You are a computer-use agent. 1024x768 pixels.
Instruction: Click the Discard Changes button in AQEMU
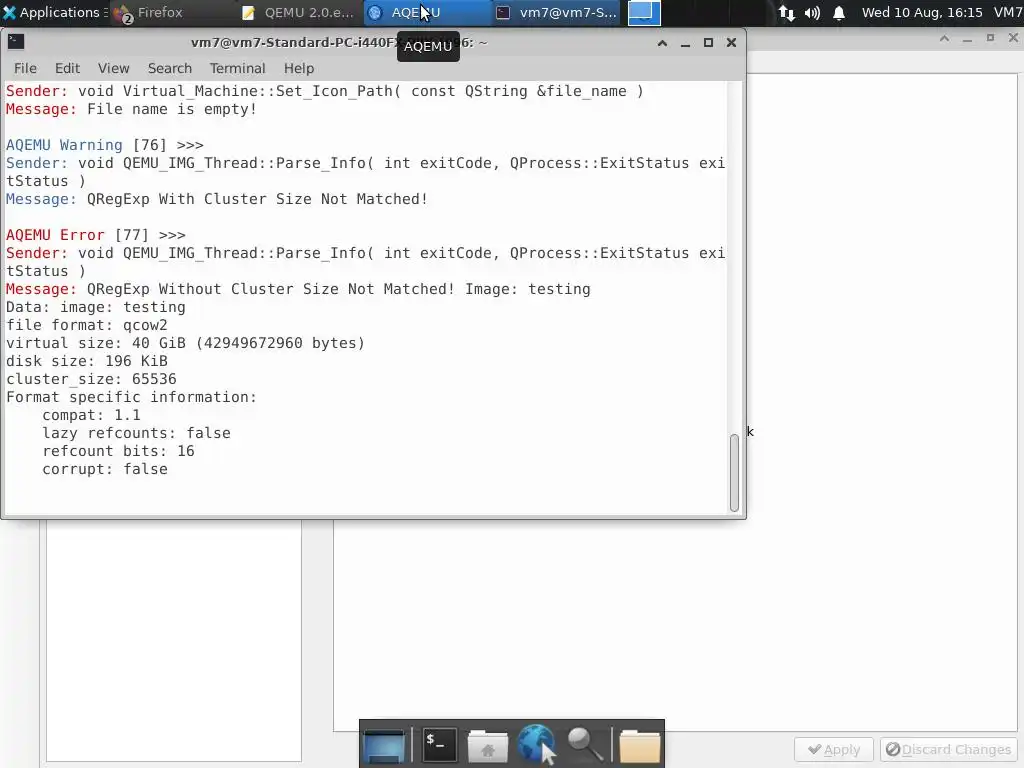(948, 749)
